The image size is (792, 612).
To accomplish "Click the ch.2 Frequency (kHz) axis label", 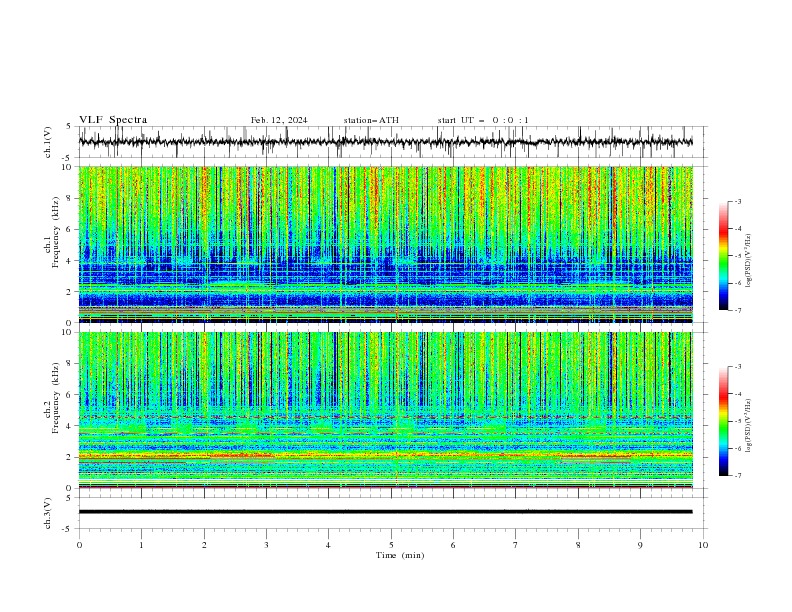I will tap(52, 398).
